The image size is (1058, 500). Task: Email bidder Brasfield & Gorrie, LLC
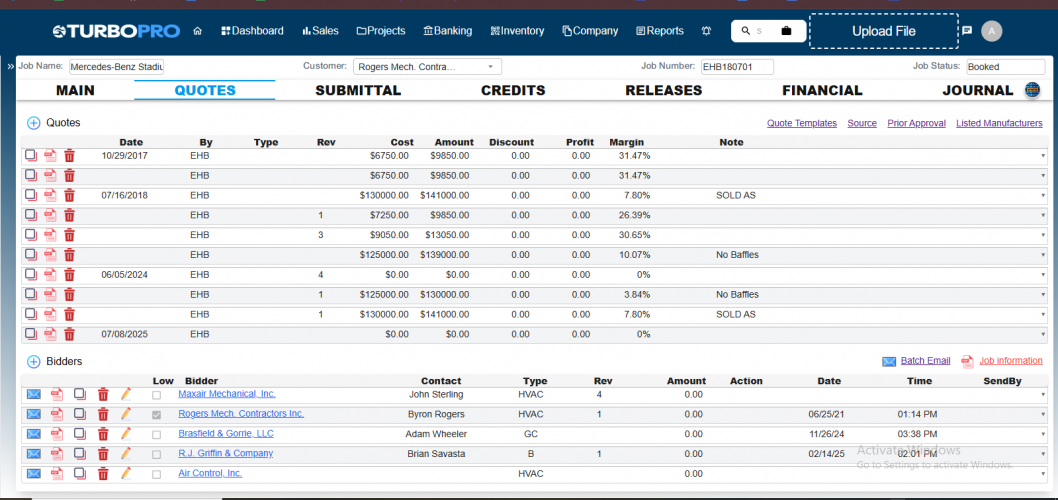tap(34, 434)
